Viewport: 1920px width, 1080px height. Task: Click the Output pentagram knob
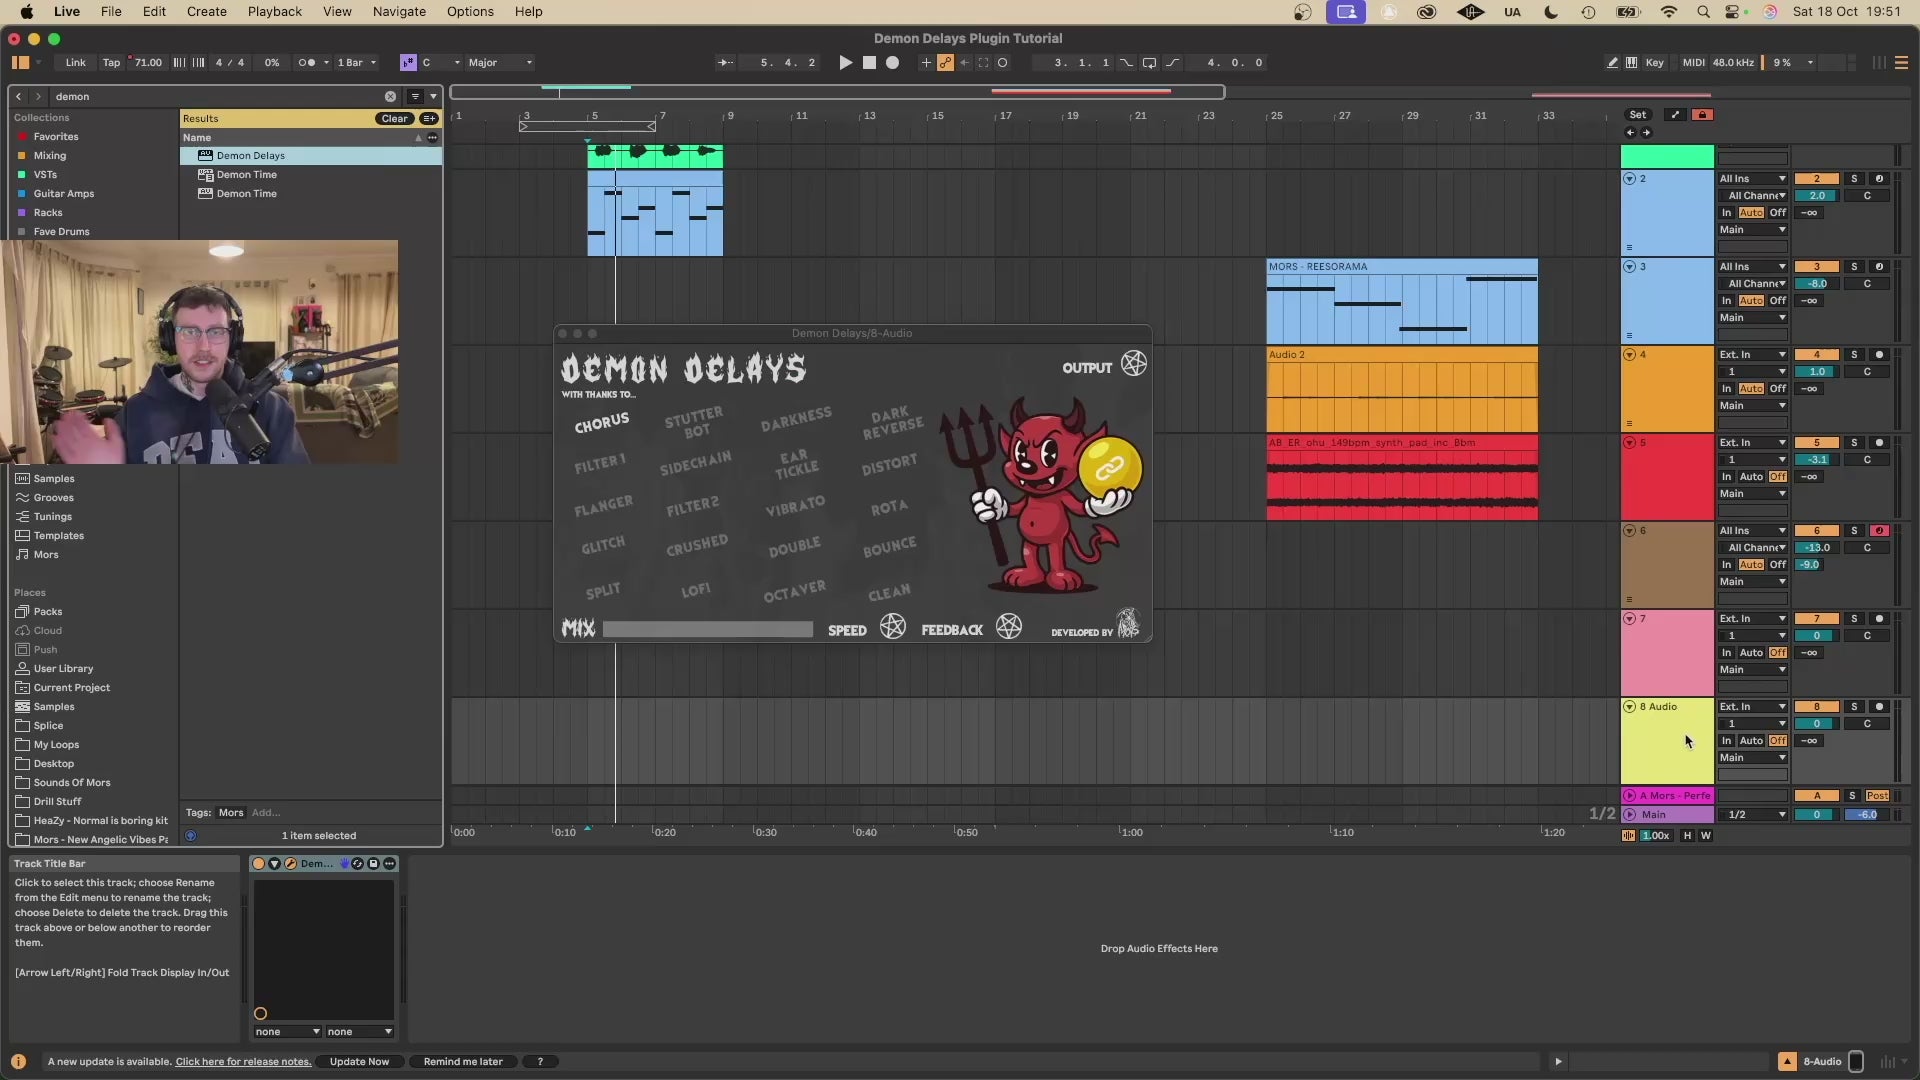[x=1134, y=364]
